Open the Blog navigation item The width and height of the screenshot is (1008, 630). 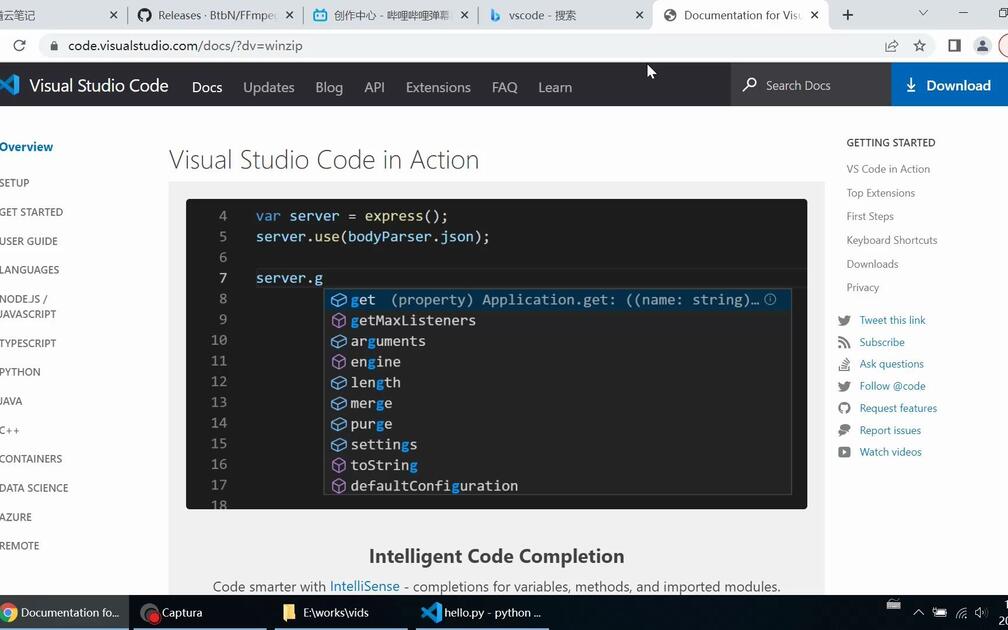(329, 87)
